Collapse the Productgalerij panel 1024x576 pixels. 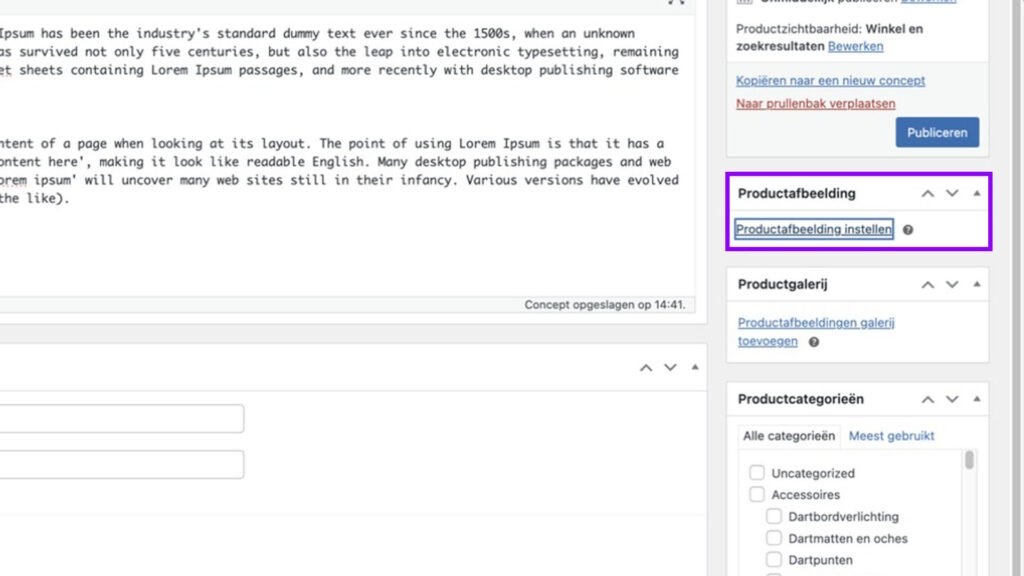(x=976, y=284)
